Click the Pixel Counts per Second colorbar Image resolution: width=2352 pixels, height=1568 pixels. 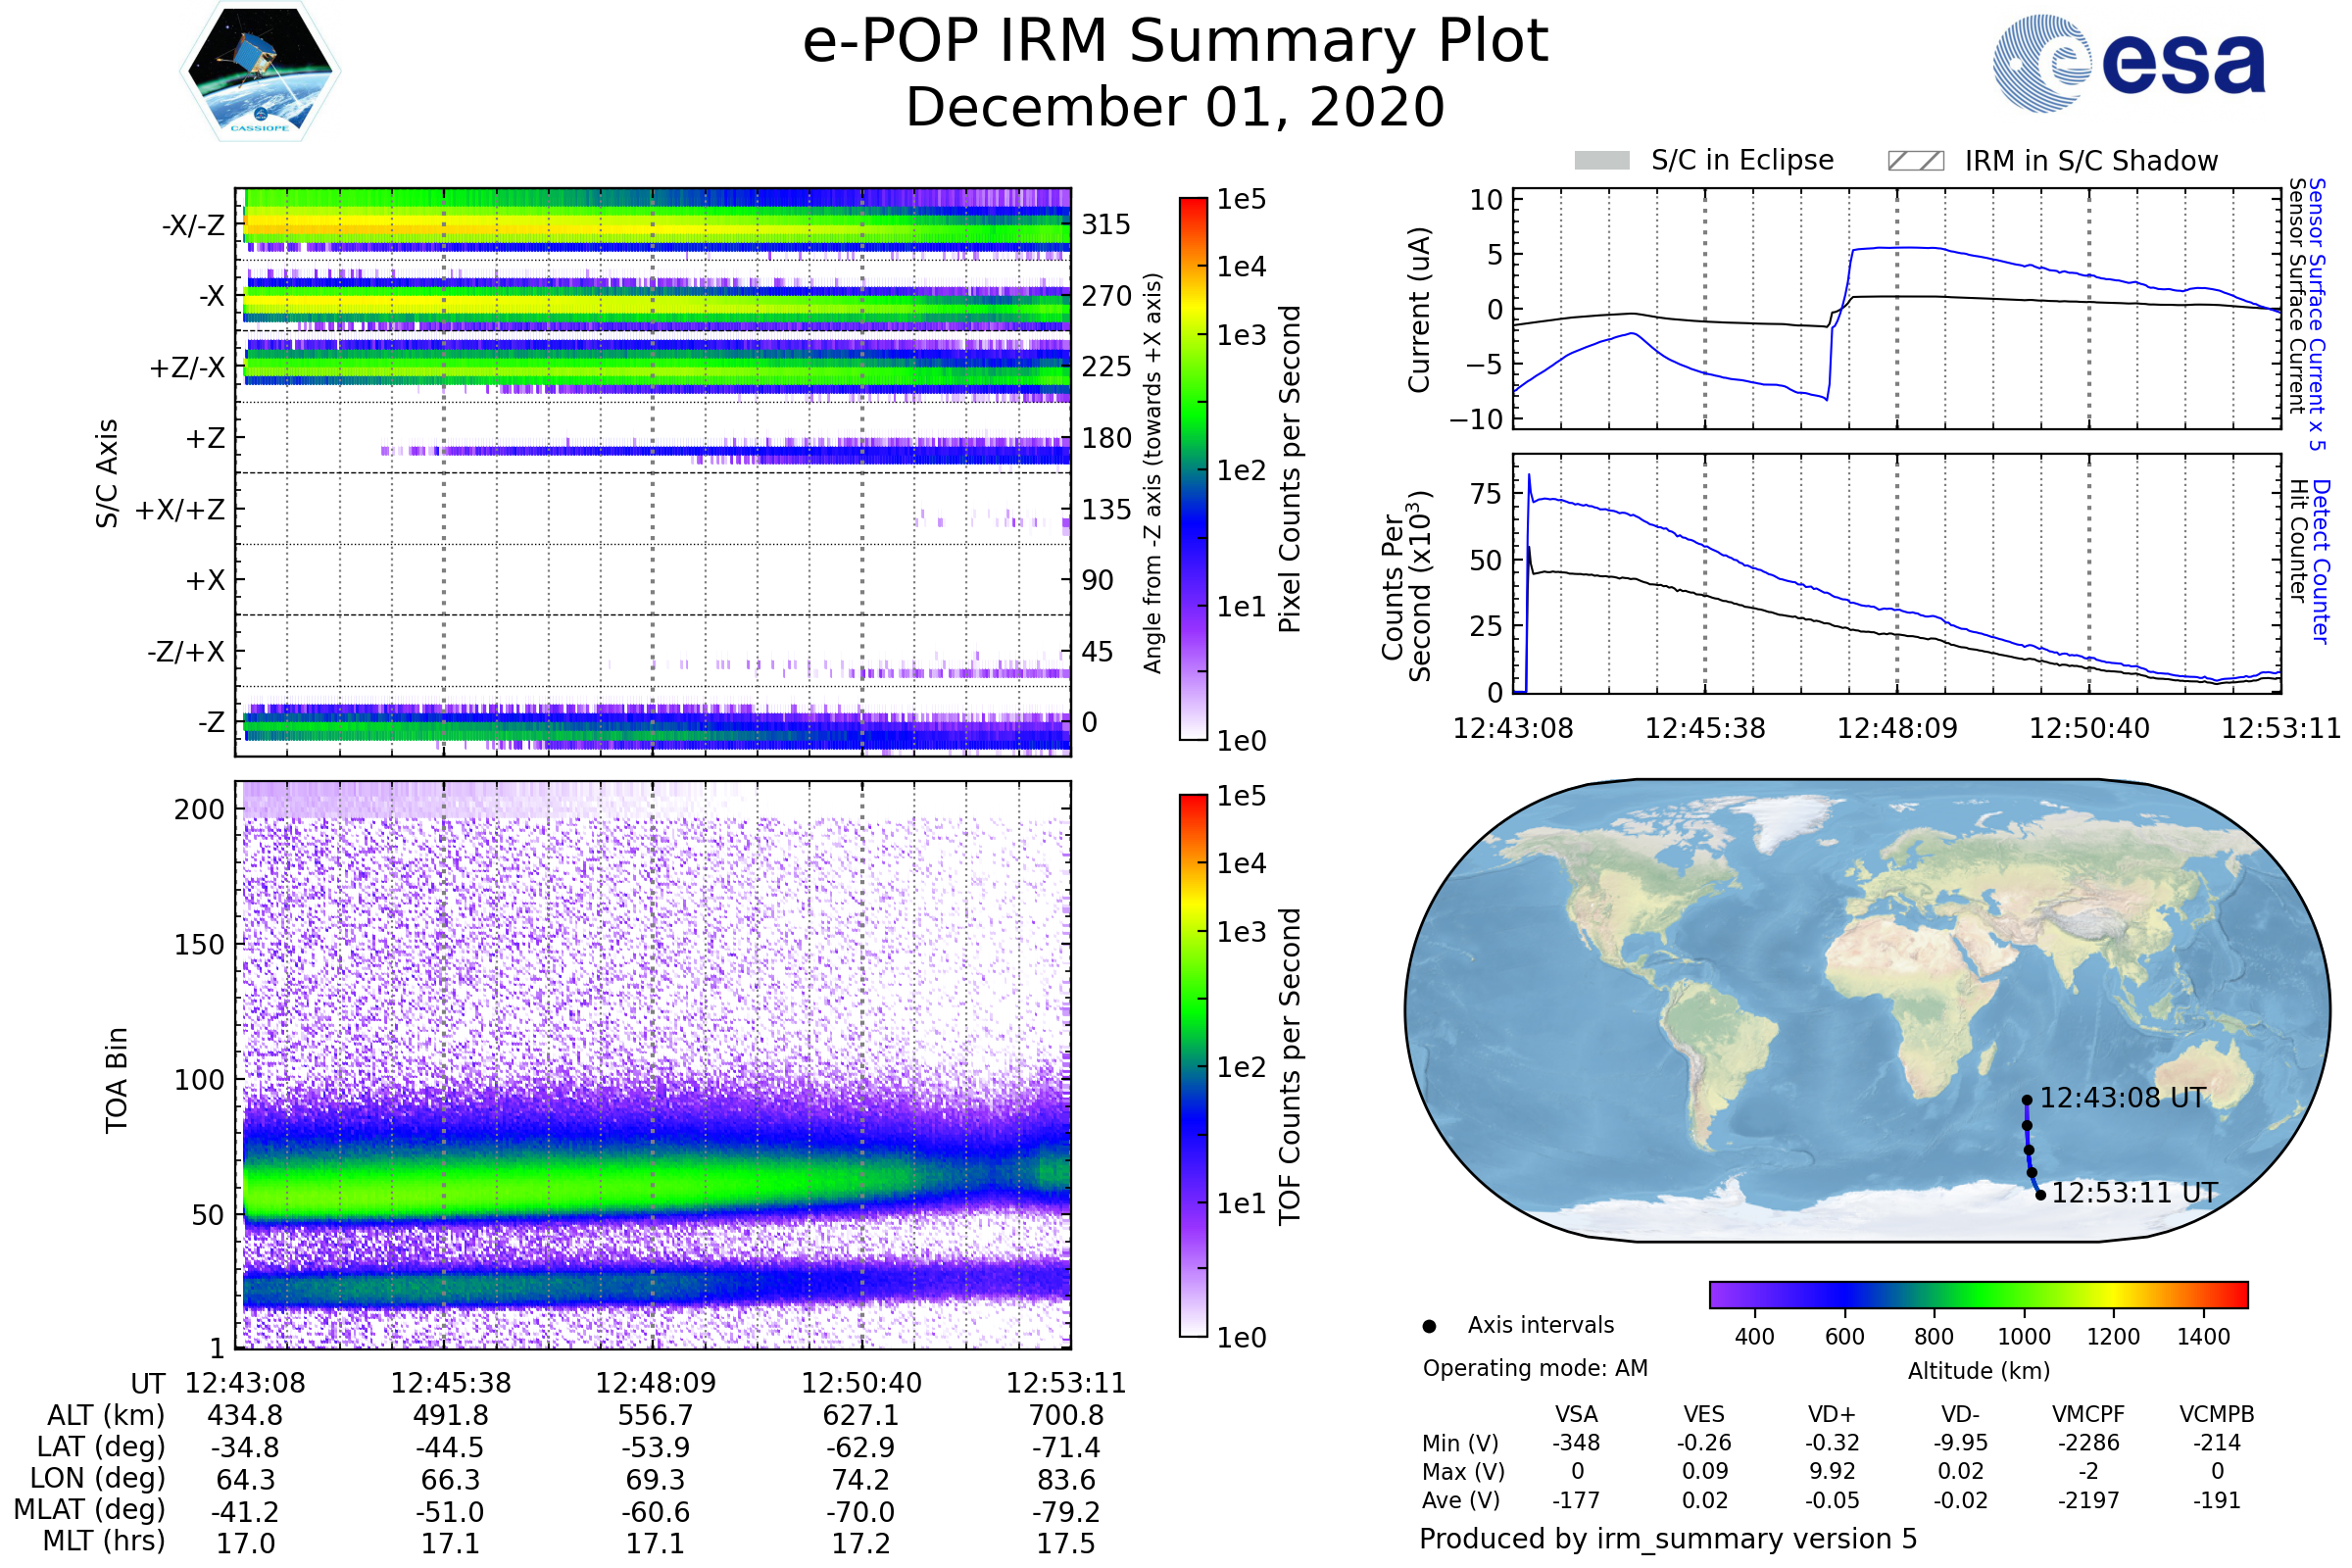pyautogui.click(x=1193, y=468)
